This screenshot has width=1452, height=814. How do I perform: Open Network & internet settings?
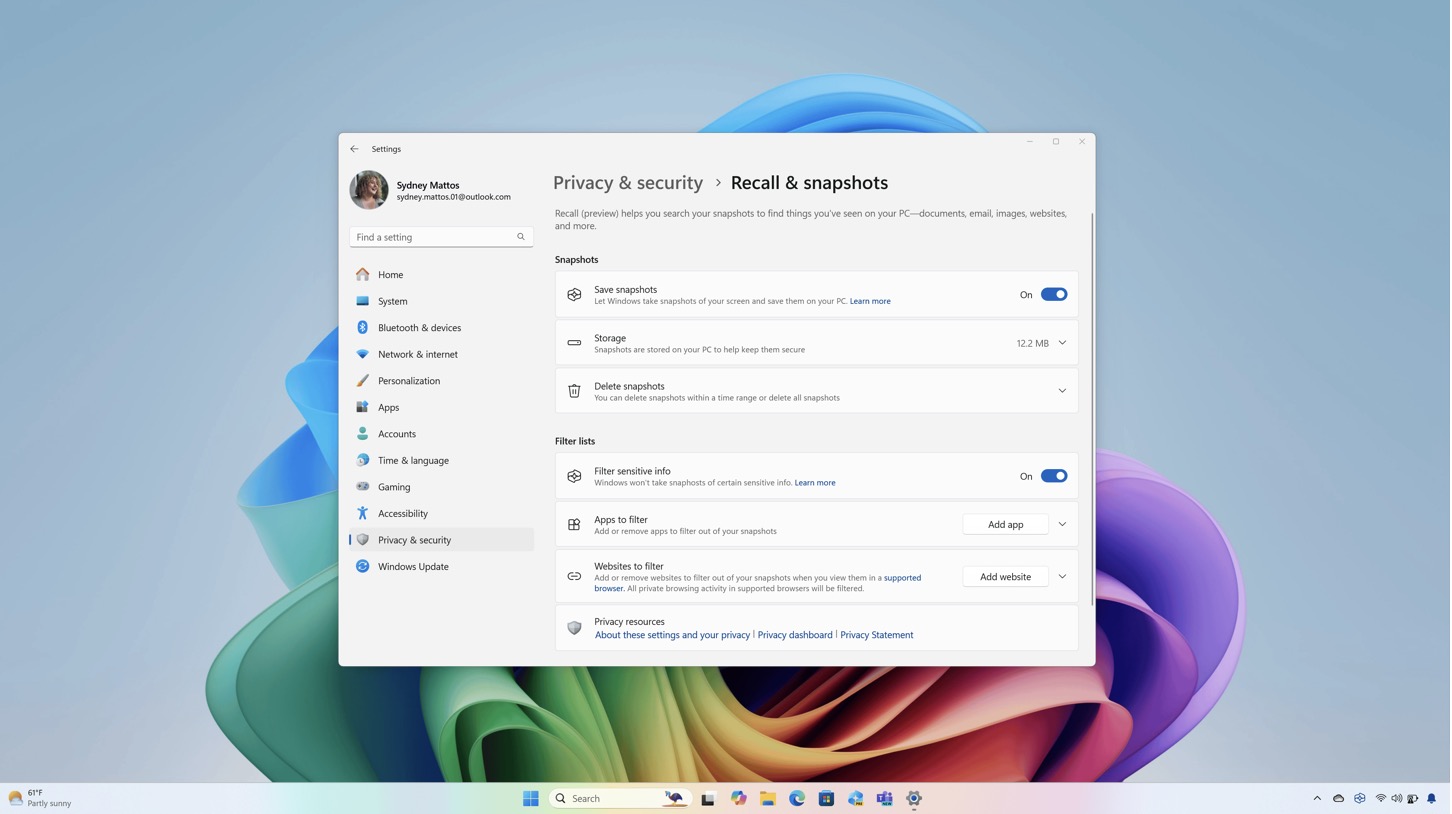pos(417,354)
